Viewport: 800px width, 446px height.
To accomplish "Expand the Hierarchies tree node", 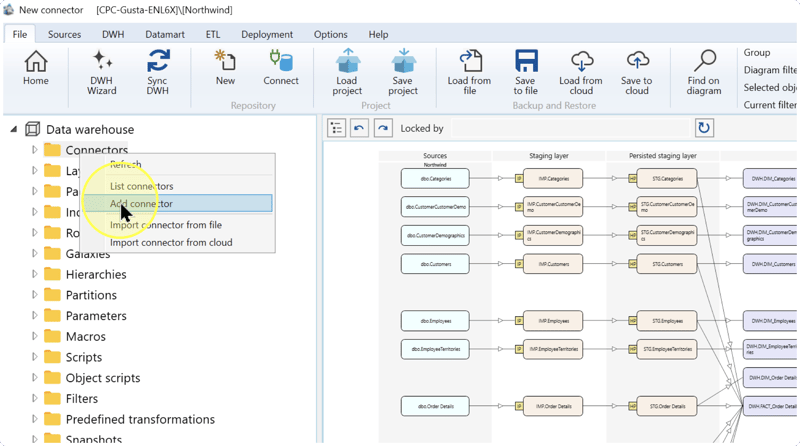I will pyautogui.click(x=34, y=274).
